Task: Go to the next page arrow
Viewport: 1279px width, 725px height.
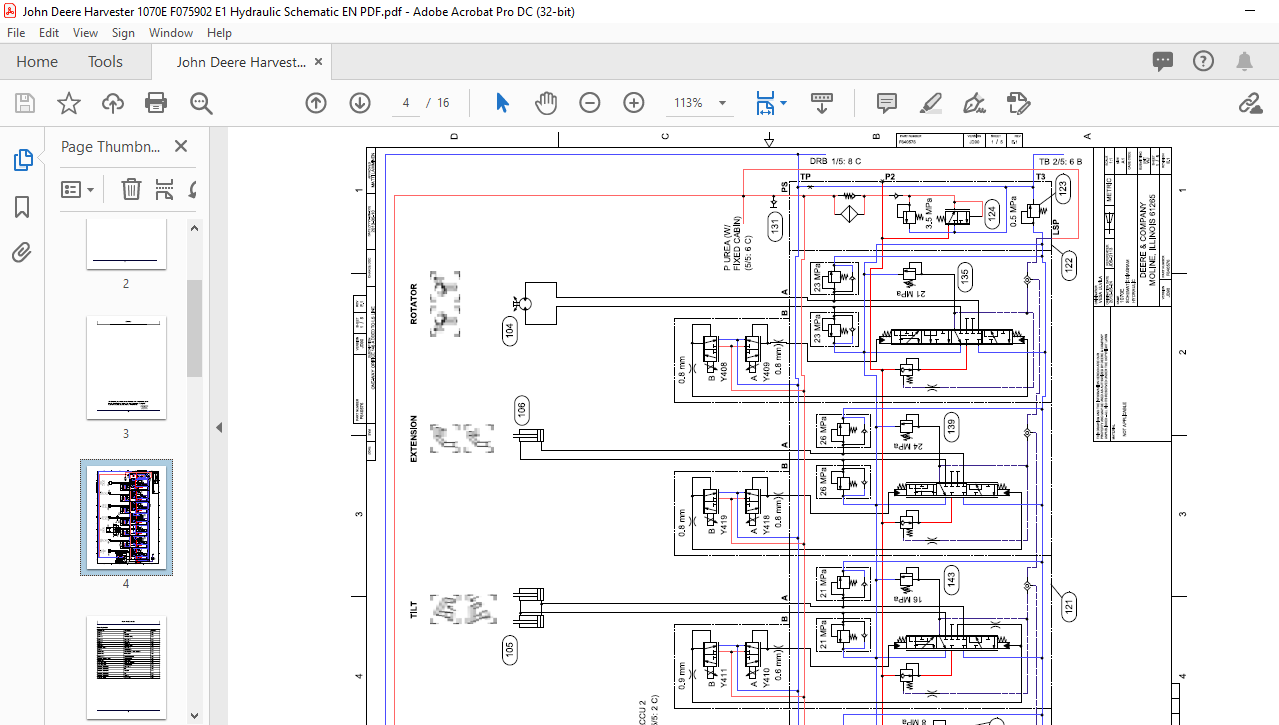Action: pos(360,103)
